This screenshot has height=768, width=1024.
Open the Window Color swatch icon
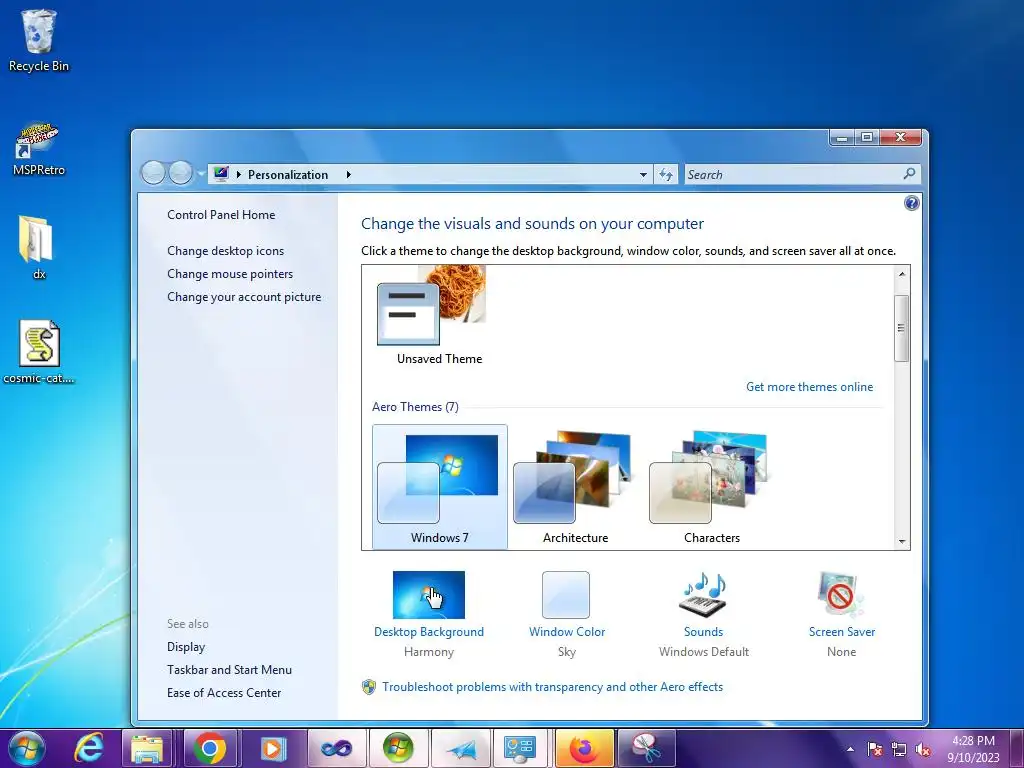(566, 595)
